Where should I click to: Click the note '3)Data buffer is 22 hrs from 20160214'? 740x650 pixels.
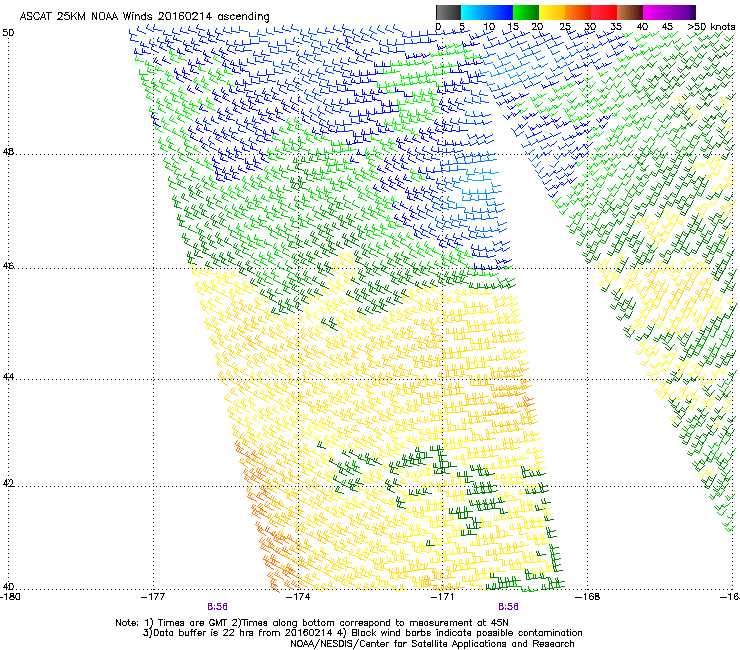pos(239,633)
